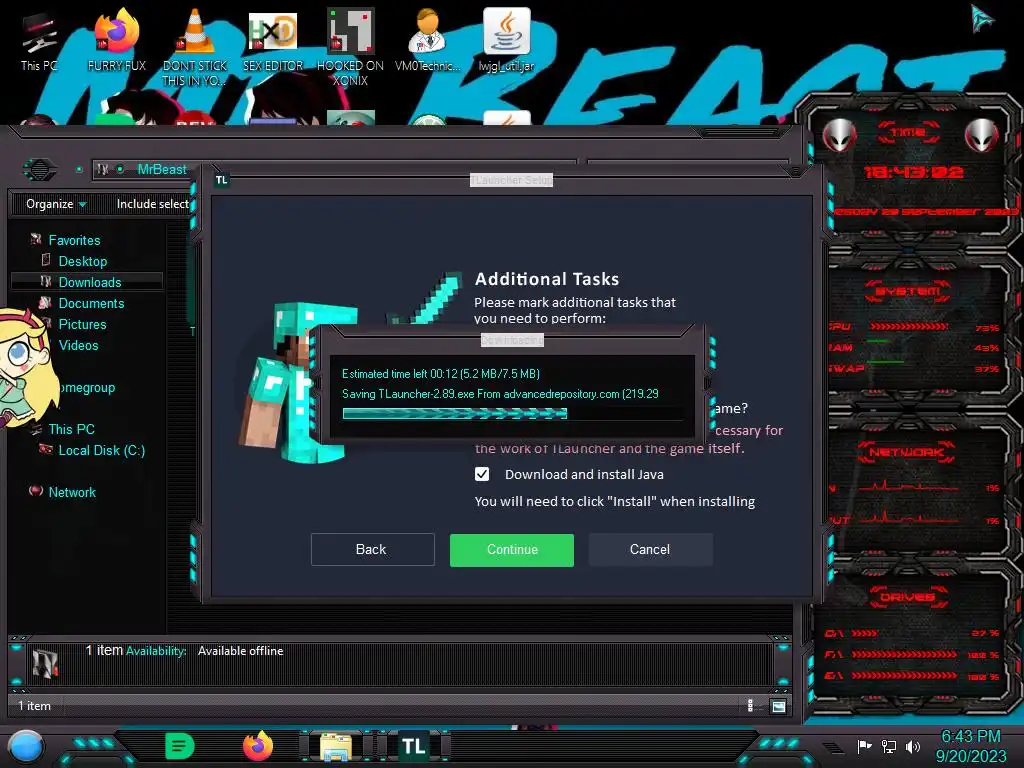
Task: Click Include selected in toolbar
Action: pos(153,204)
